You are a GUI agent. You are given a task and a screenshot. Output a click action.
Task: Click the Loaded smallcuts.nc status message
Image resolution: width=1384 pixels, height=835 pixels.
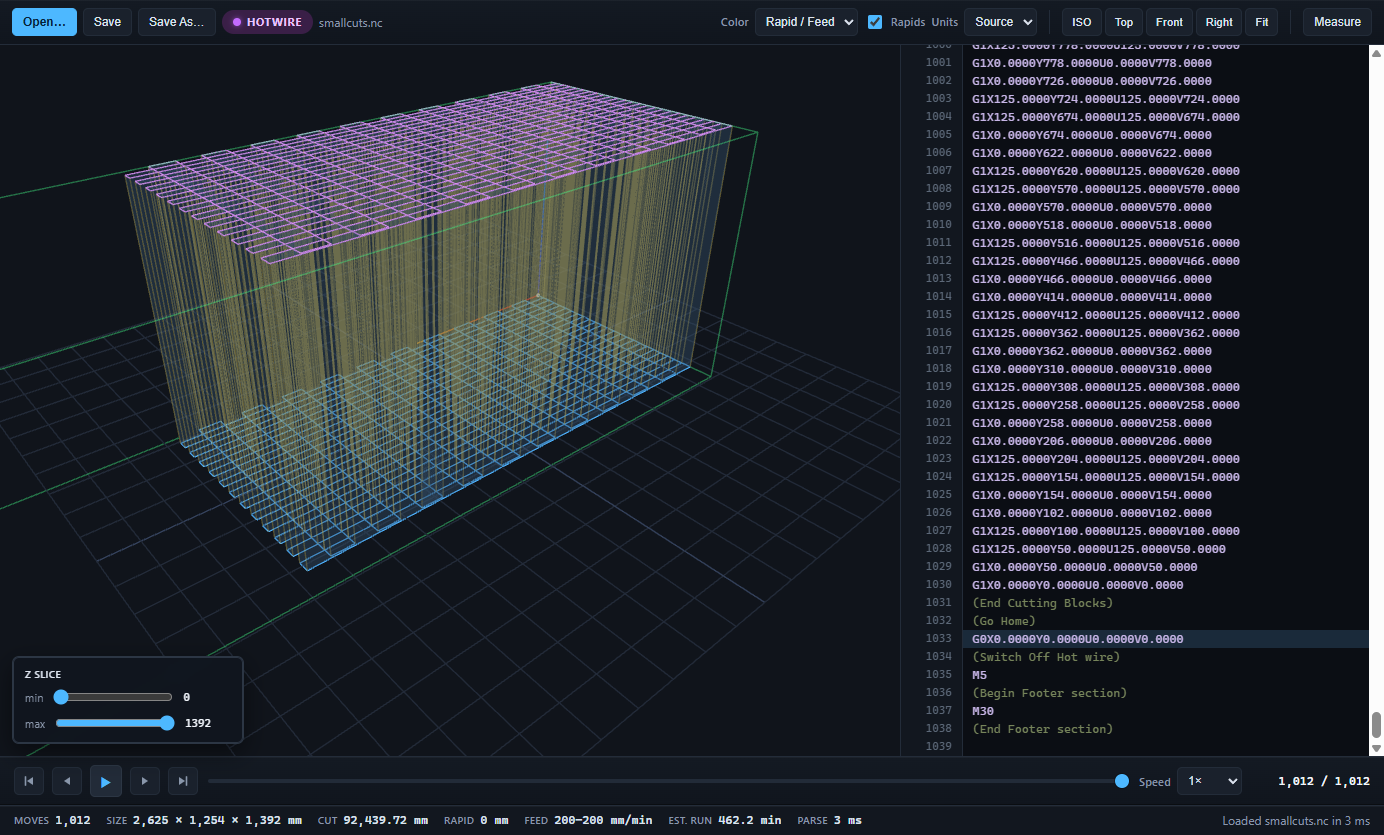coord(1296,821)
